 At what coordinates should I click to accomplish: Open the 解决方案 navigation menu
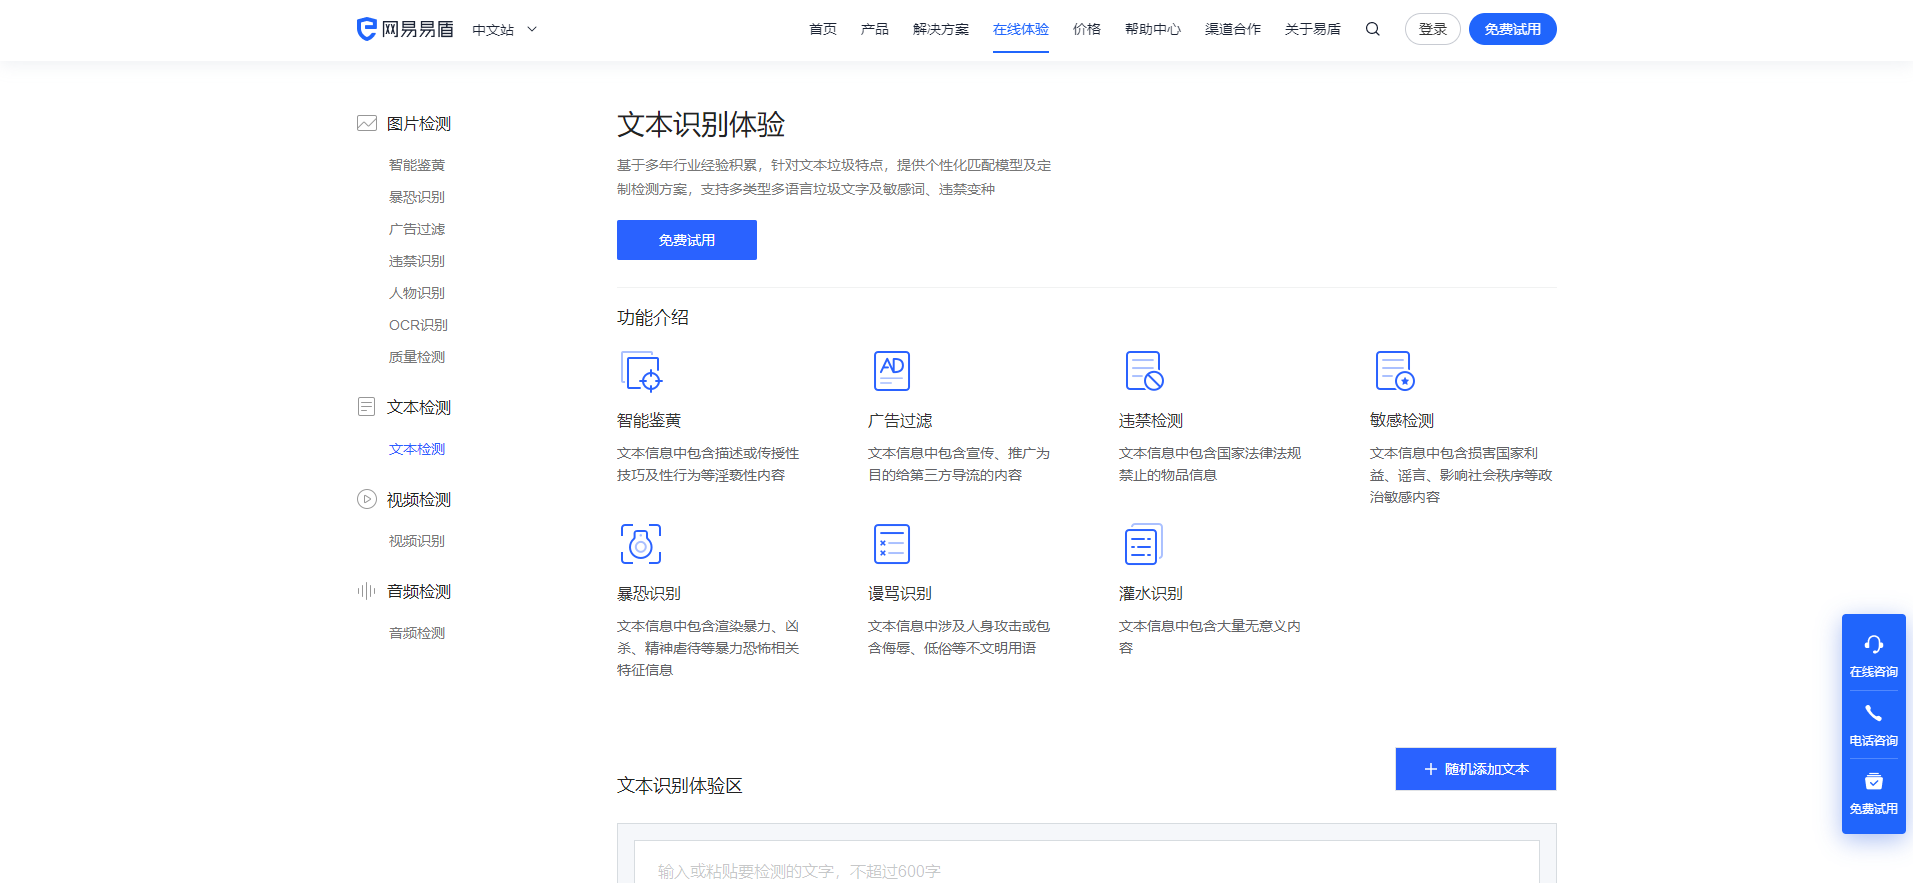(940, 29)
